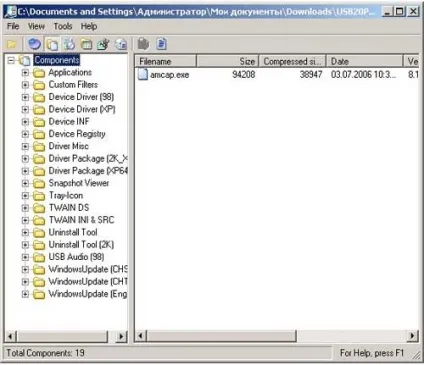Select the Components view toolbar icon

pos(52,44)
